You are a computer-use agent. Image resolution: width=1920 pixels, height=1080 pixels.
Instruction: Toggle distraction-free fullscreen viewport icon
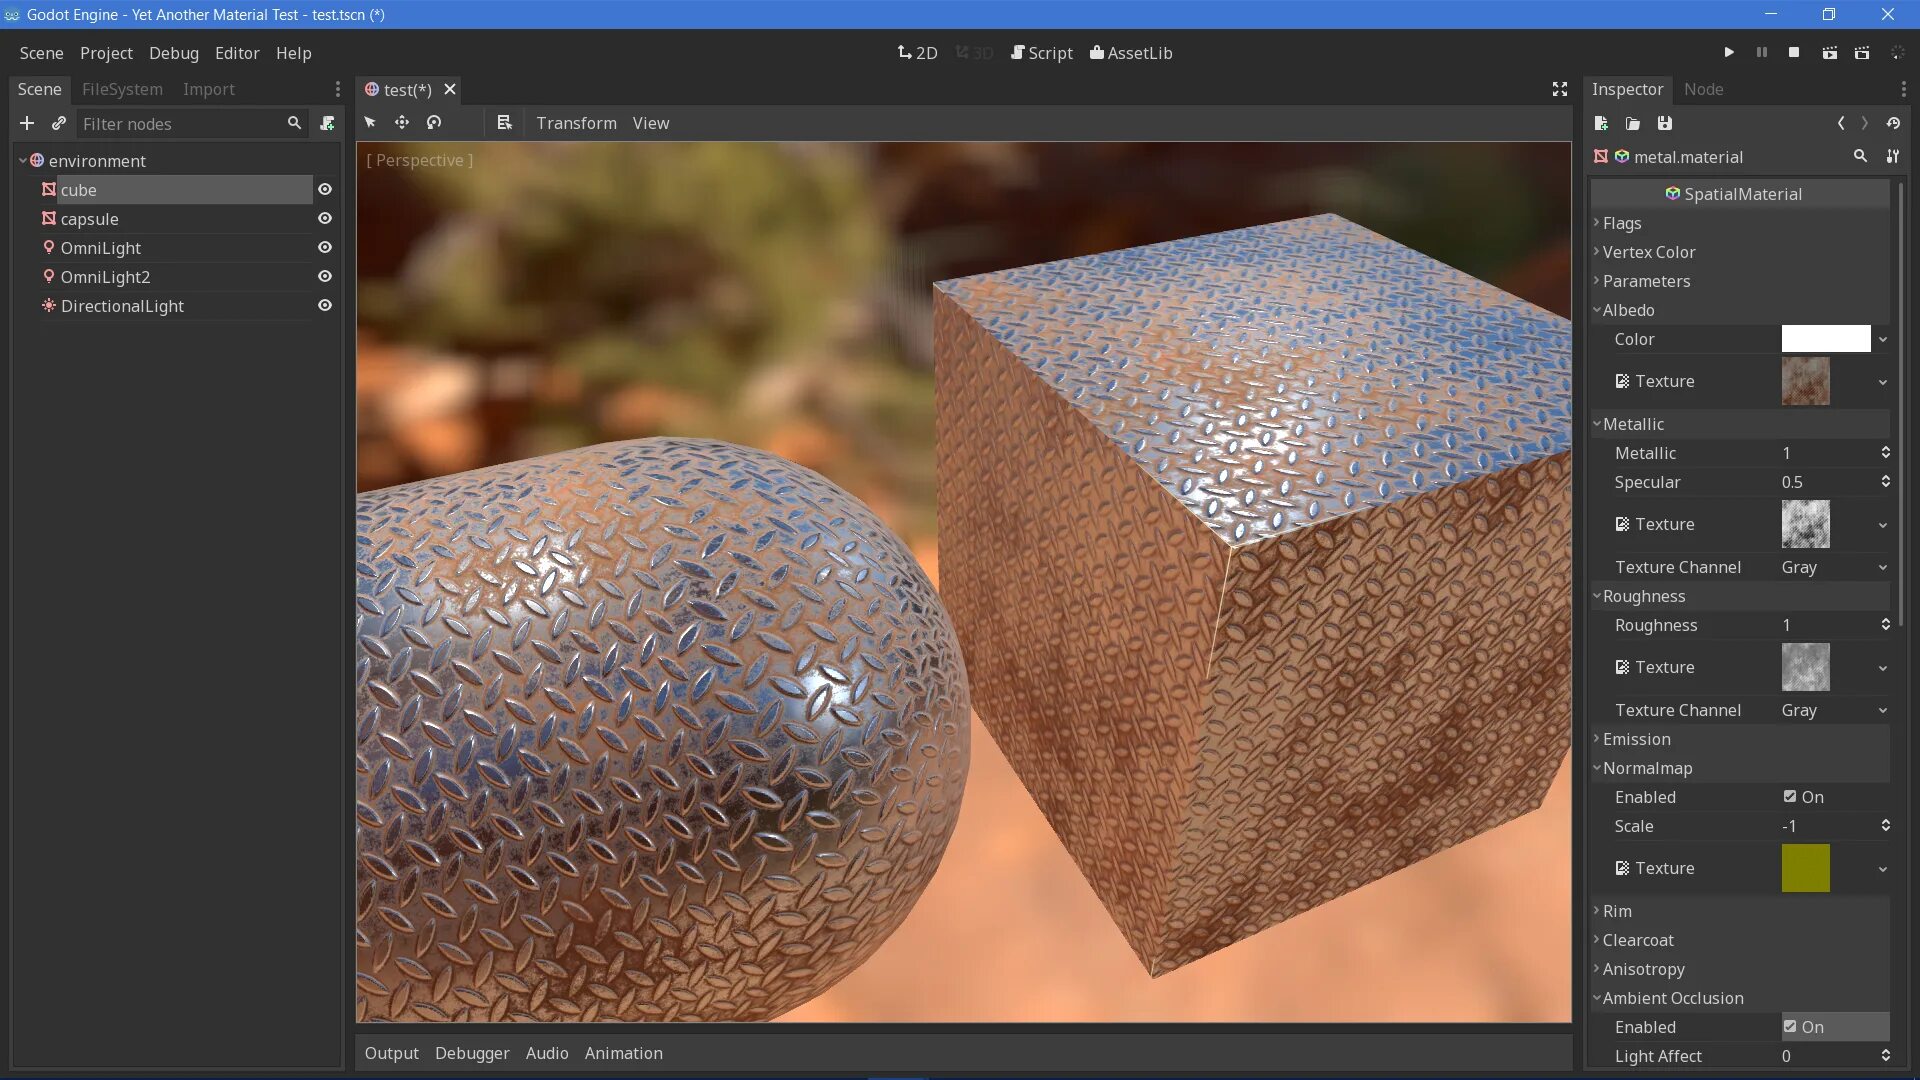tap(1559, 89)
